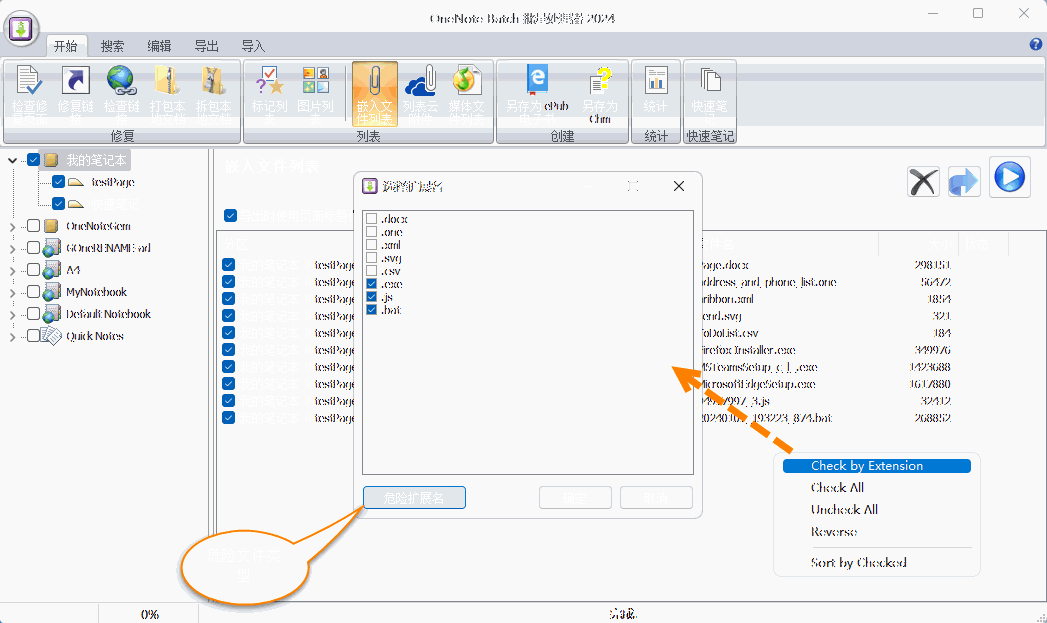Screen dimensions: 1047x623
Task: Select the Pack Local Documents (打包本地文档) icon
Action: (167, 94)
